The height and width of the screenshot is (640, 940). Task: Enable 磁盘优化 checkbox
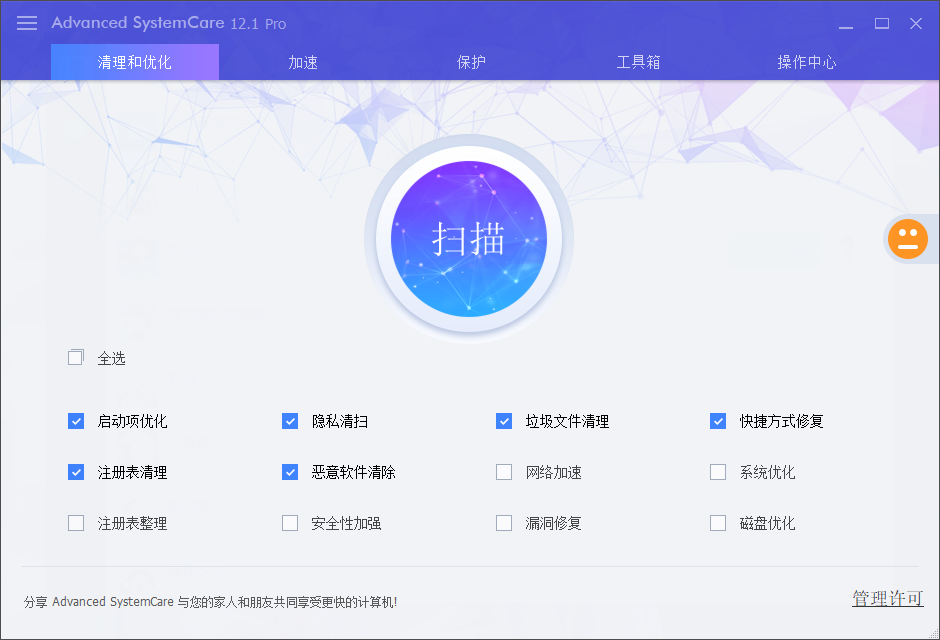[x=718, y=523]
